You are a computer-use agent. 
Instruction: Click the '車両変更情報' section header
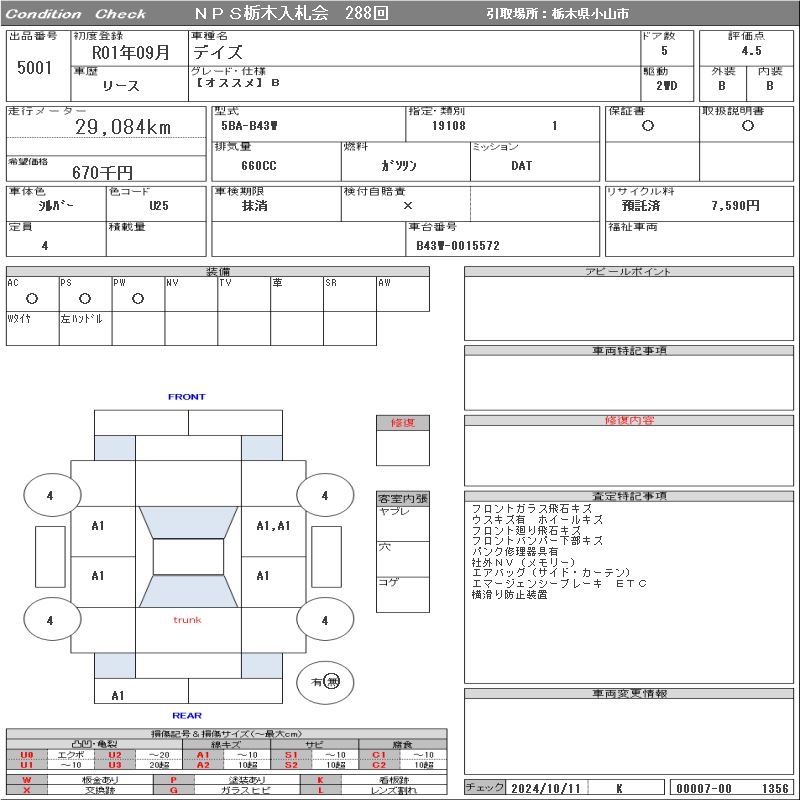[x=629, y=693]
